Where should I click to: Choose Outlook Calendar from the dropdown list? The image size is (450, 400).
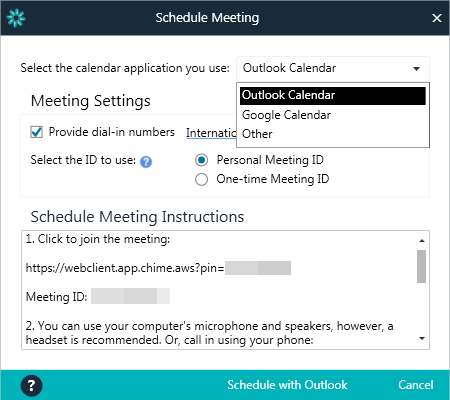coord(333,96)
